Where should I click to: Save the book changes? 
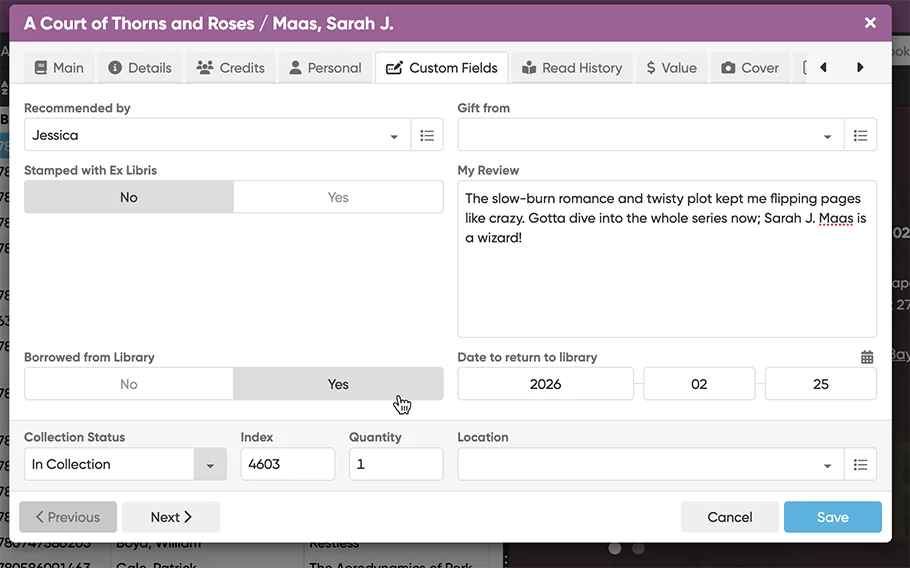click(832, 517)
